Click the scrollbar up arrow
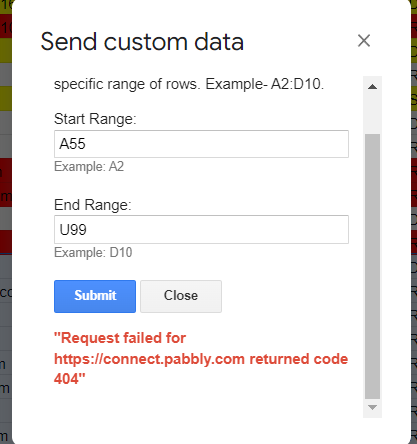Viewport: 417px width, 444px height. [372, 87]
